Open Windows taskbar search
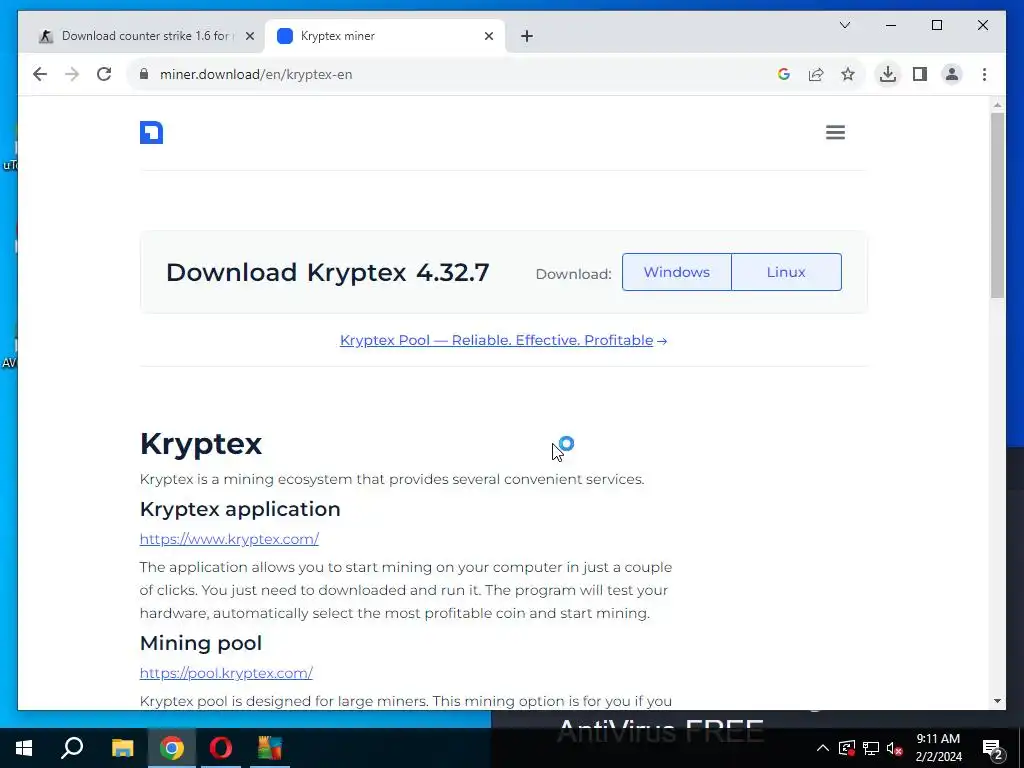 pos(72,748)
